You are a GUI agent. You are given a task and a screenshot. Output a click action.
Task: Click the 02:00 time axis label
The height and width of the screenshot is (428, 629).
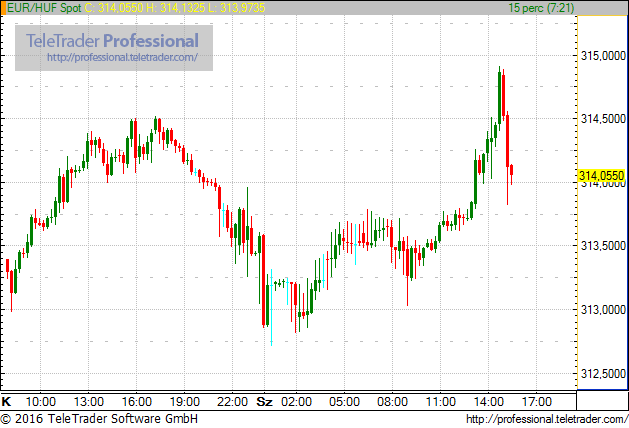pyautogui.click(x=296, y=402)
